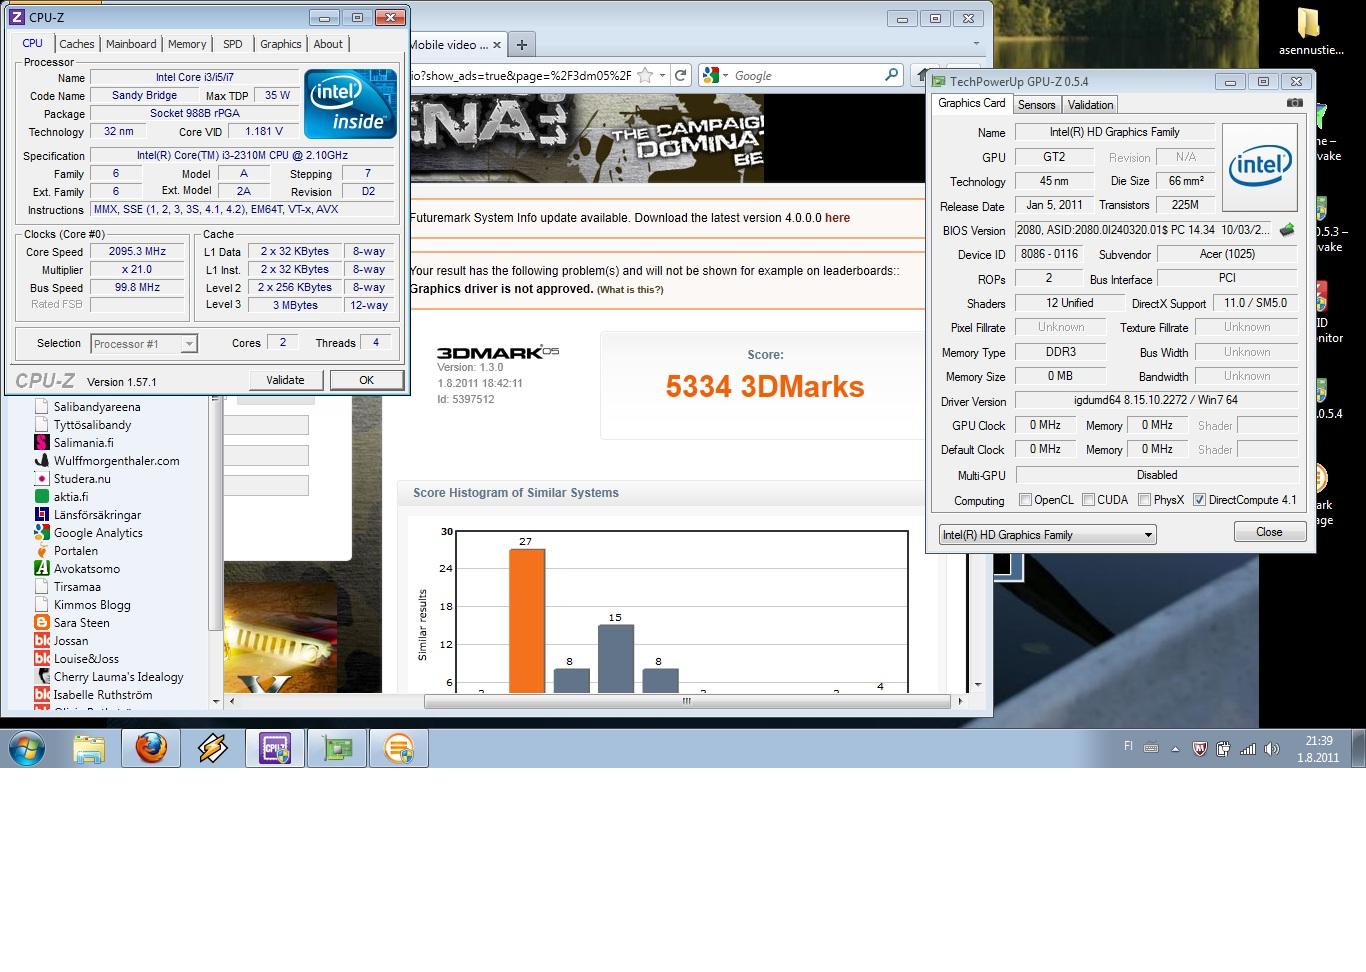Toggle the OpenCL checkbox in GPU-Z
Image resolution: width=1366 pixels, height=972 pixels.
[1025, 500]
